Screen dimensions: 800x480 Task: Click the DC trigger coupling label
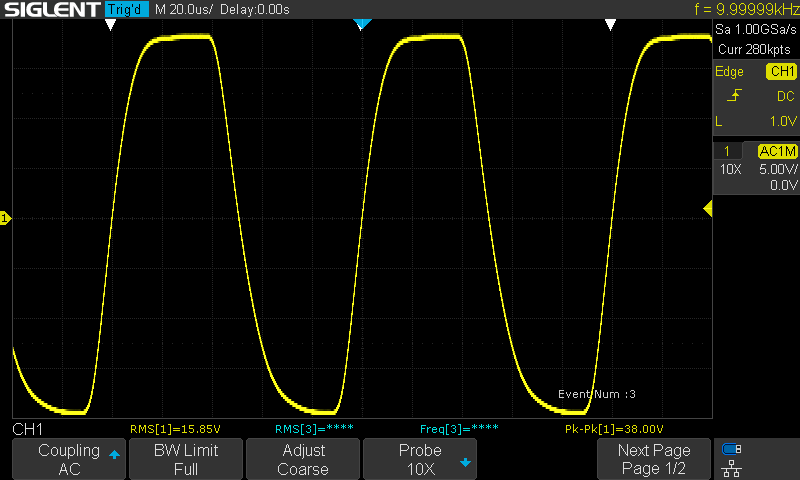(785, 96)
